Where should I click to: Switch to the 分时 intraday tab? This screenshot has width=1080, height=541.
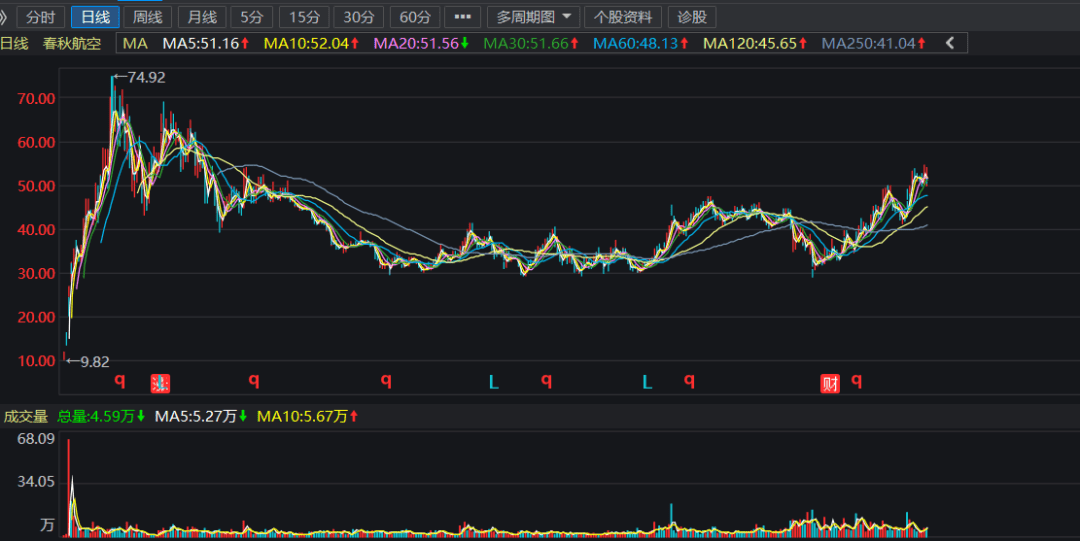click(x=40, y=17)
